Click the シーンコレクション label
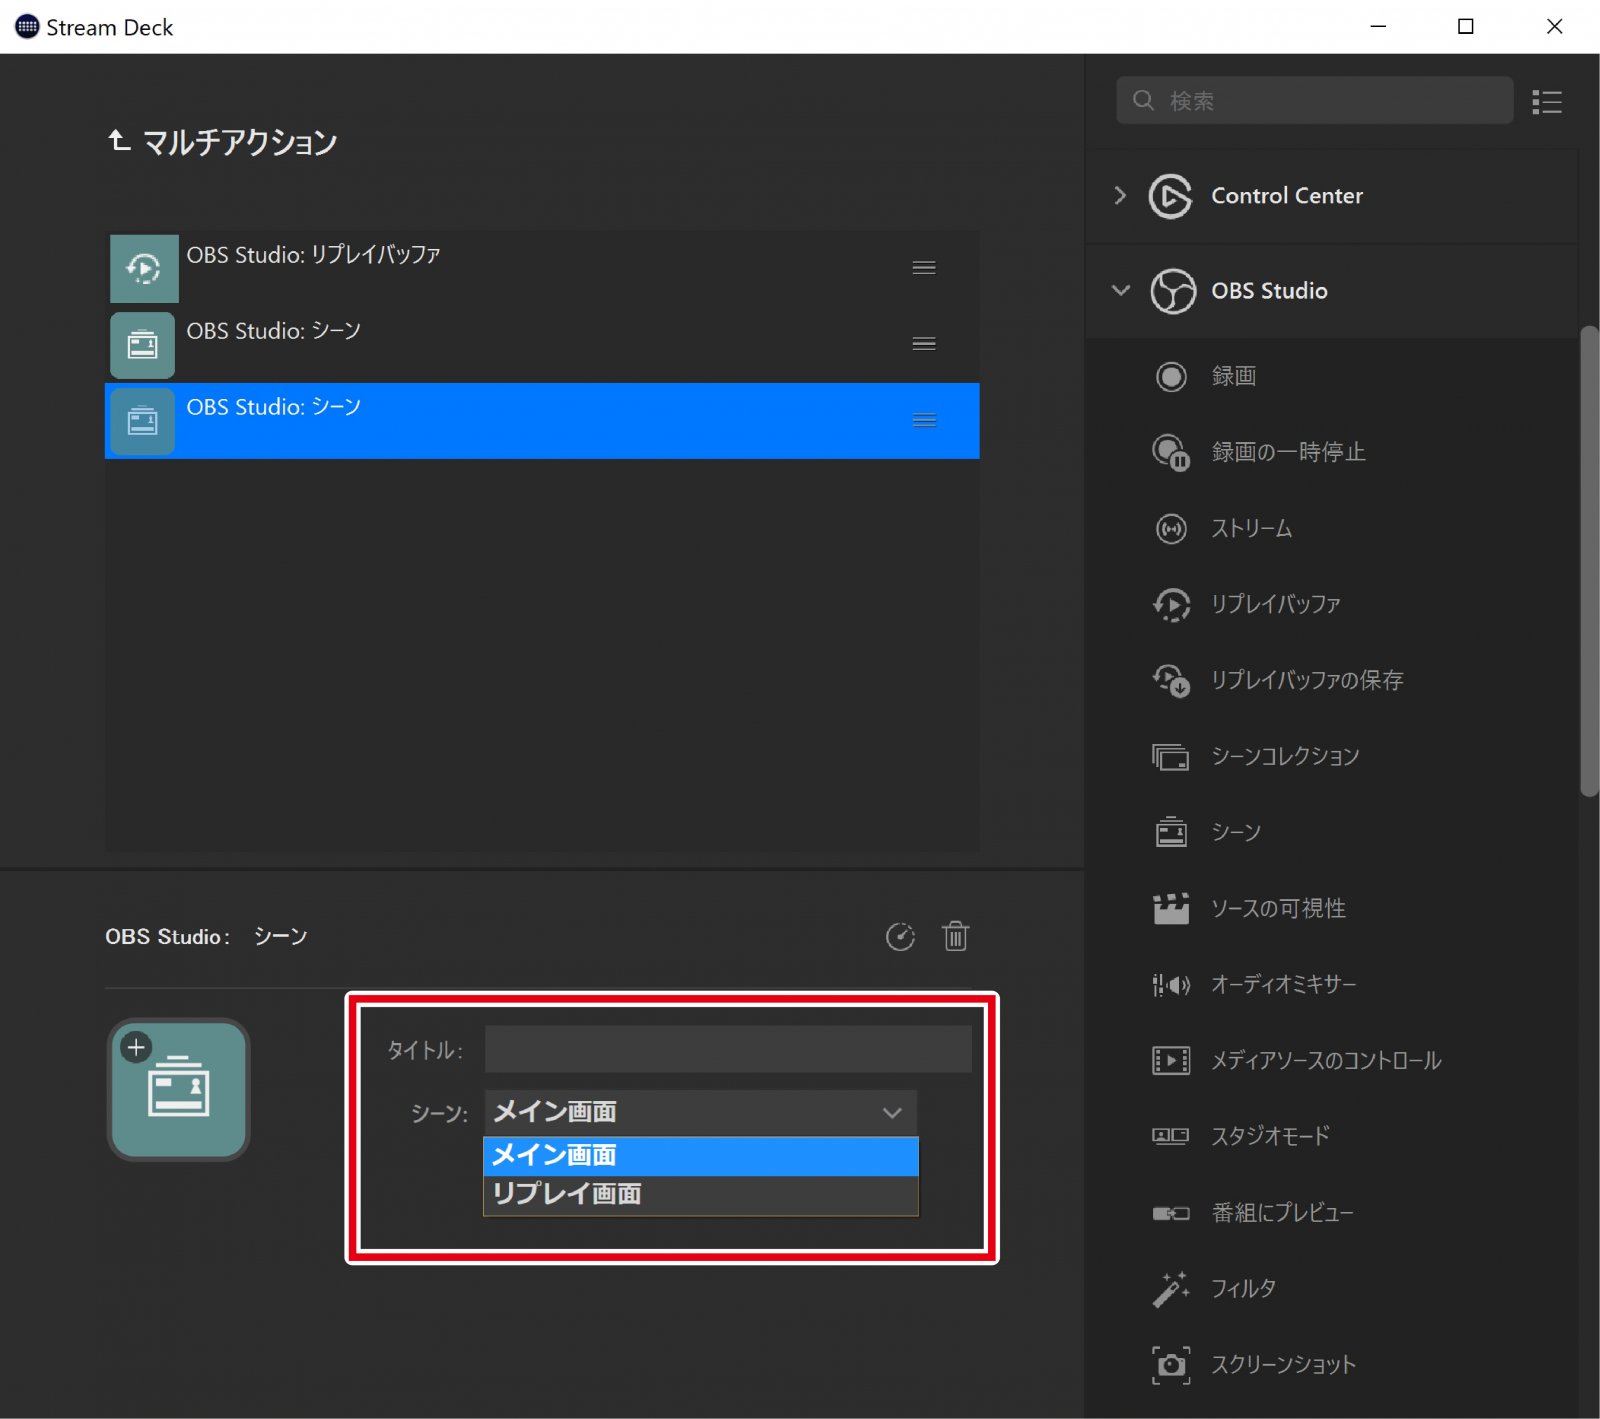 pyautogui.click(x=1285, y=756)
